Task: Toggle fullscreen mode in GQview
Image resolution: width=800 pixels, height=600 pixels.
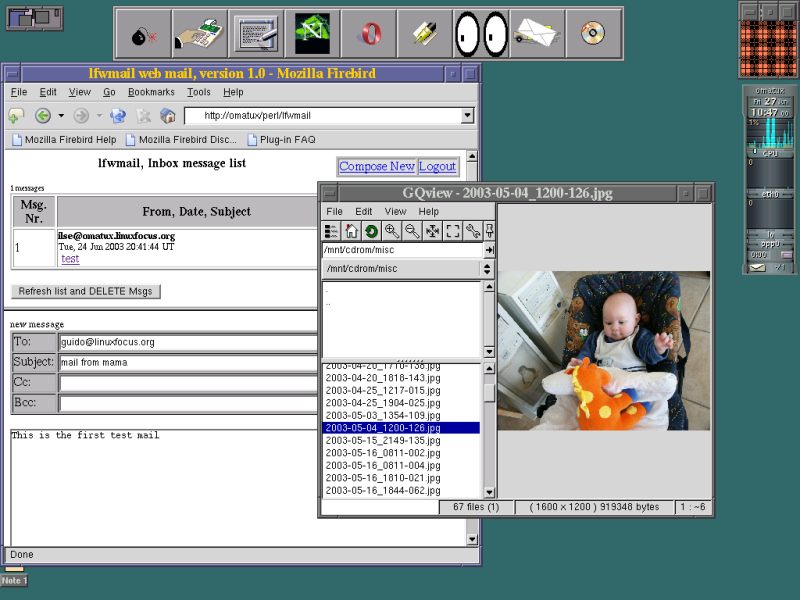Action: coord(453,231)
